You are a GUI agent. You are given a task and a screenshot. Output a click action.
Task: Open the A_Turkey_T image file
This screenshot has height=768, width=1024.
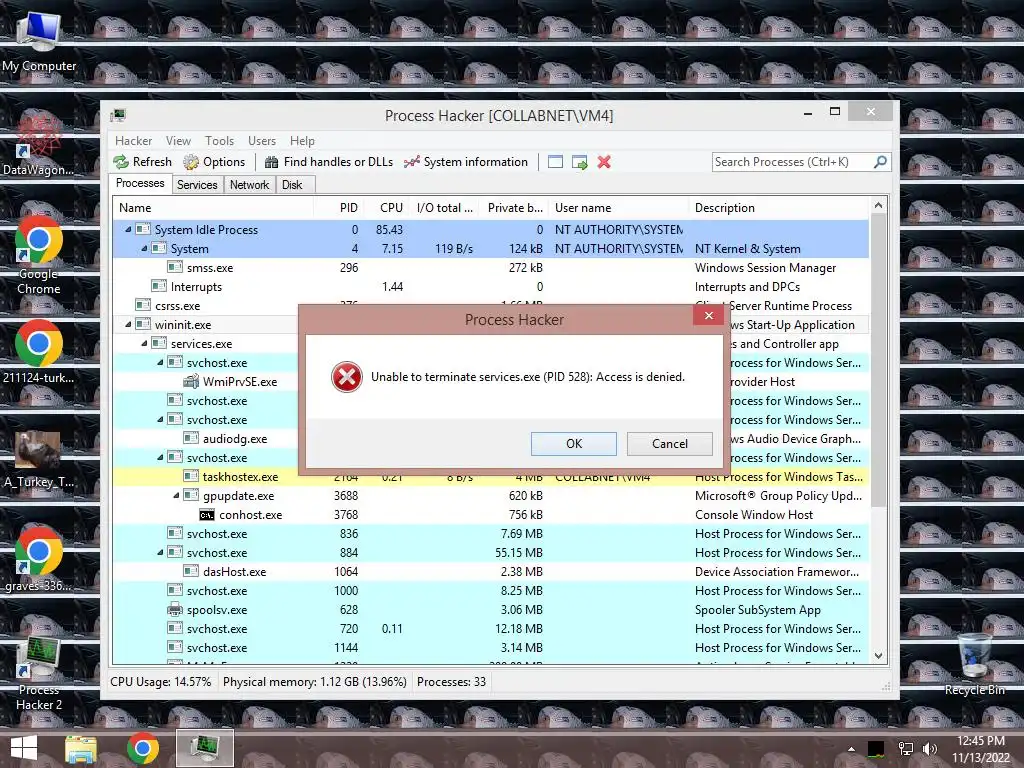(x=38, y=459)
